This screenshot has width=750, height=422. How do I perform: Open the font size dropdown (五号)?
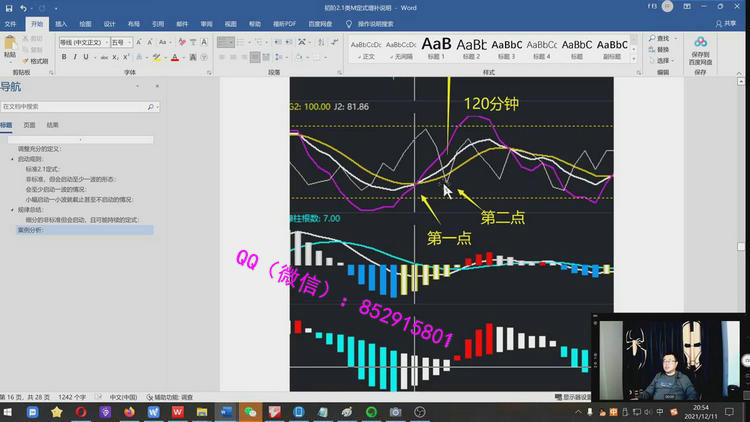(x=121, y=43)
